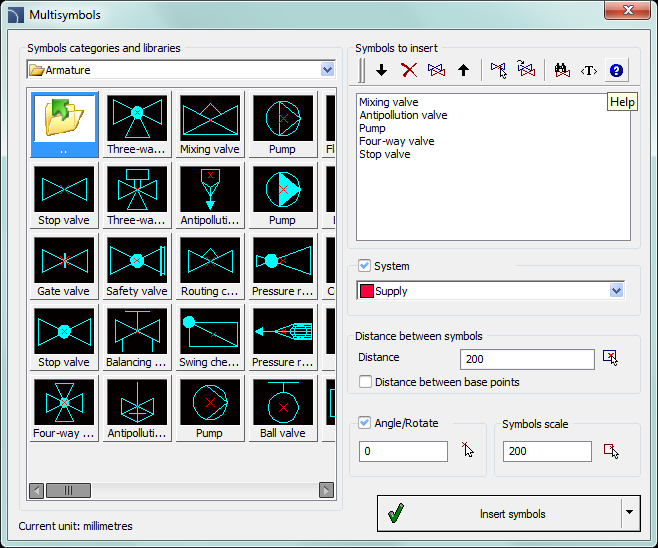The image size is (658, 548).
Task: Click the pick scale icon beside Symbols scale
Action: click(611, 451)
